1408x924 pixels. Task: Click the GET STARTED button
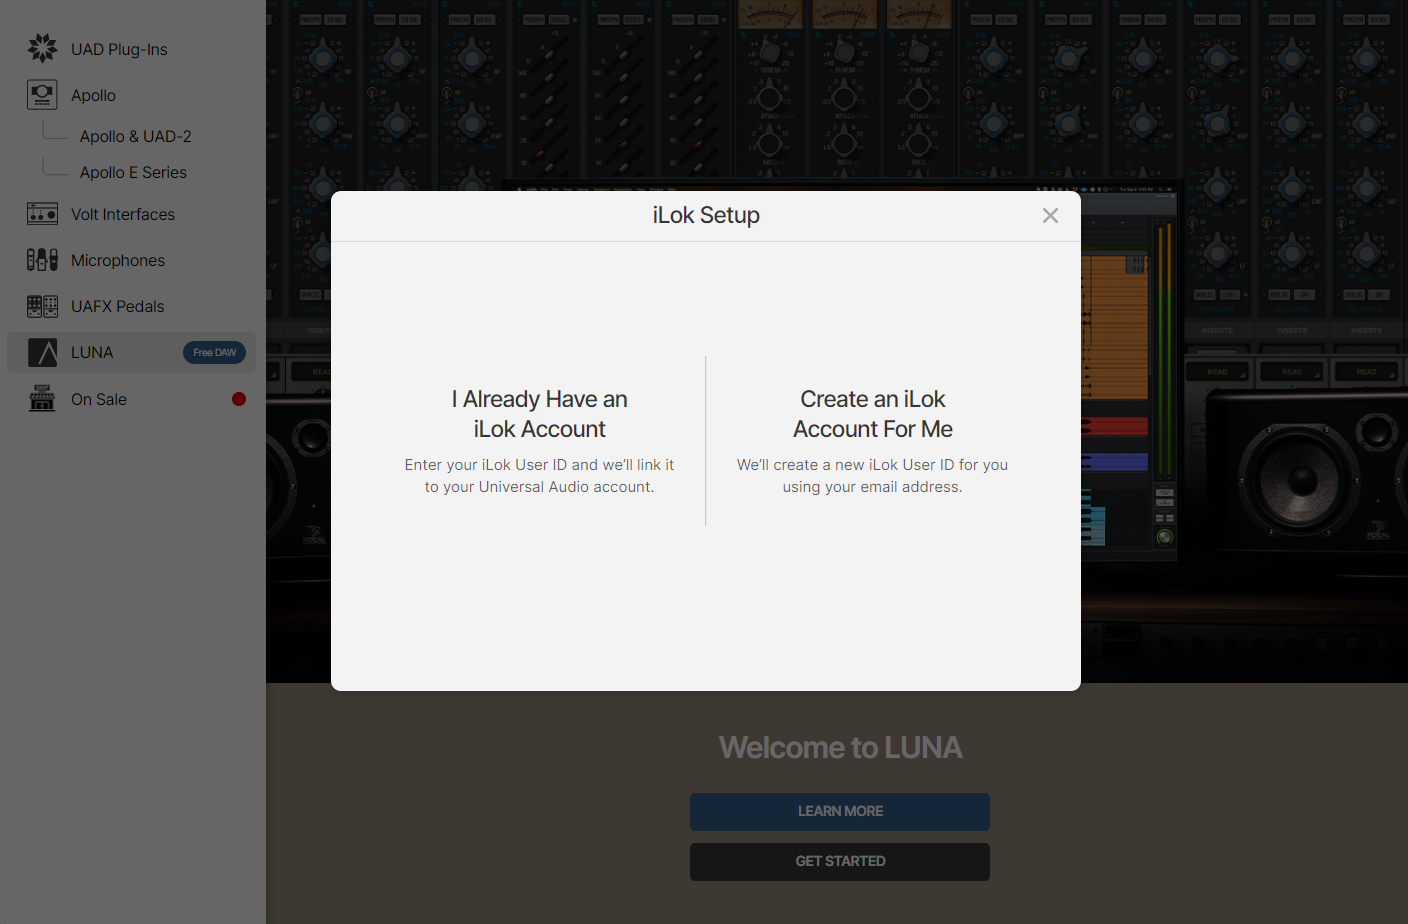(840, 862)
